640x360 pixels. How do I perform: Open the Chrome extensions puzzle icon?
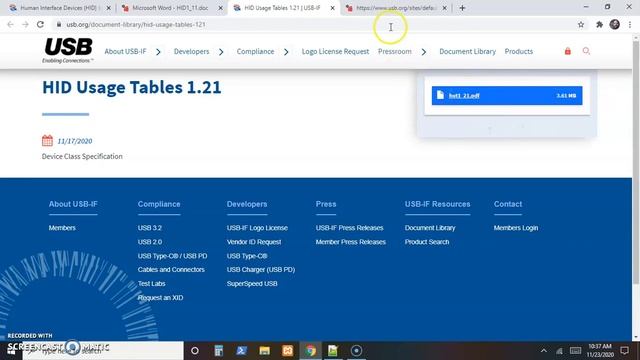599,24
